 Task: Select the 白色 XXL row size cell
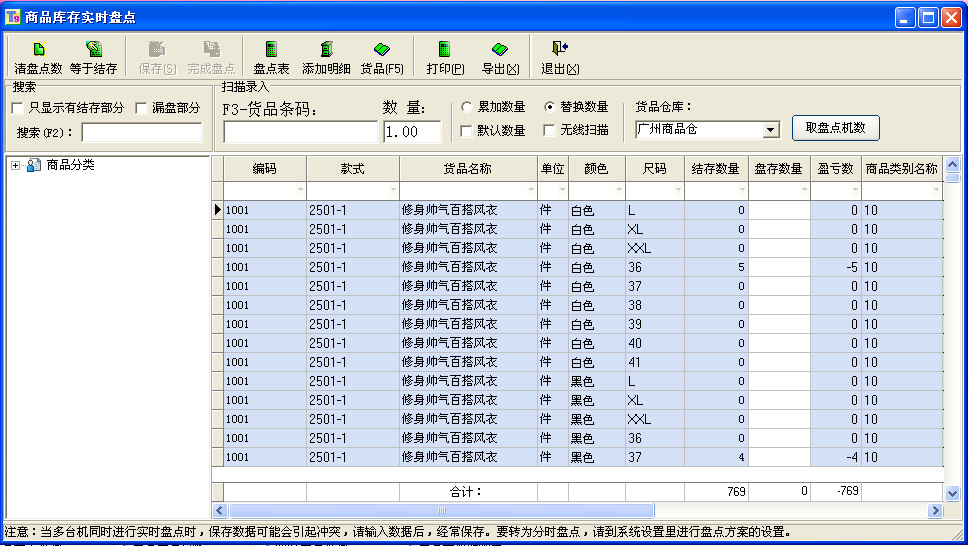654,248
